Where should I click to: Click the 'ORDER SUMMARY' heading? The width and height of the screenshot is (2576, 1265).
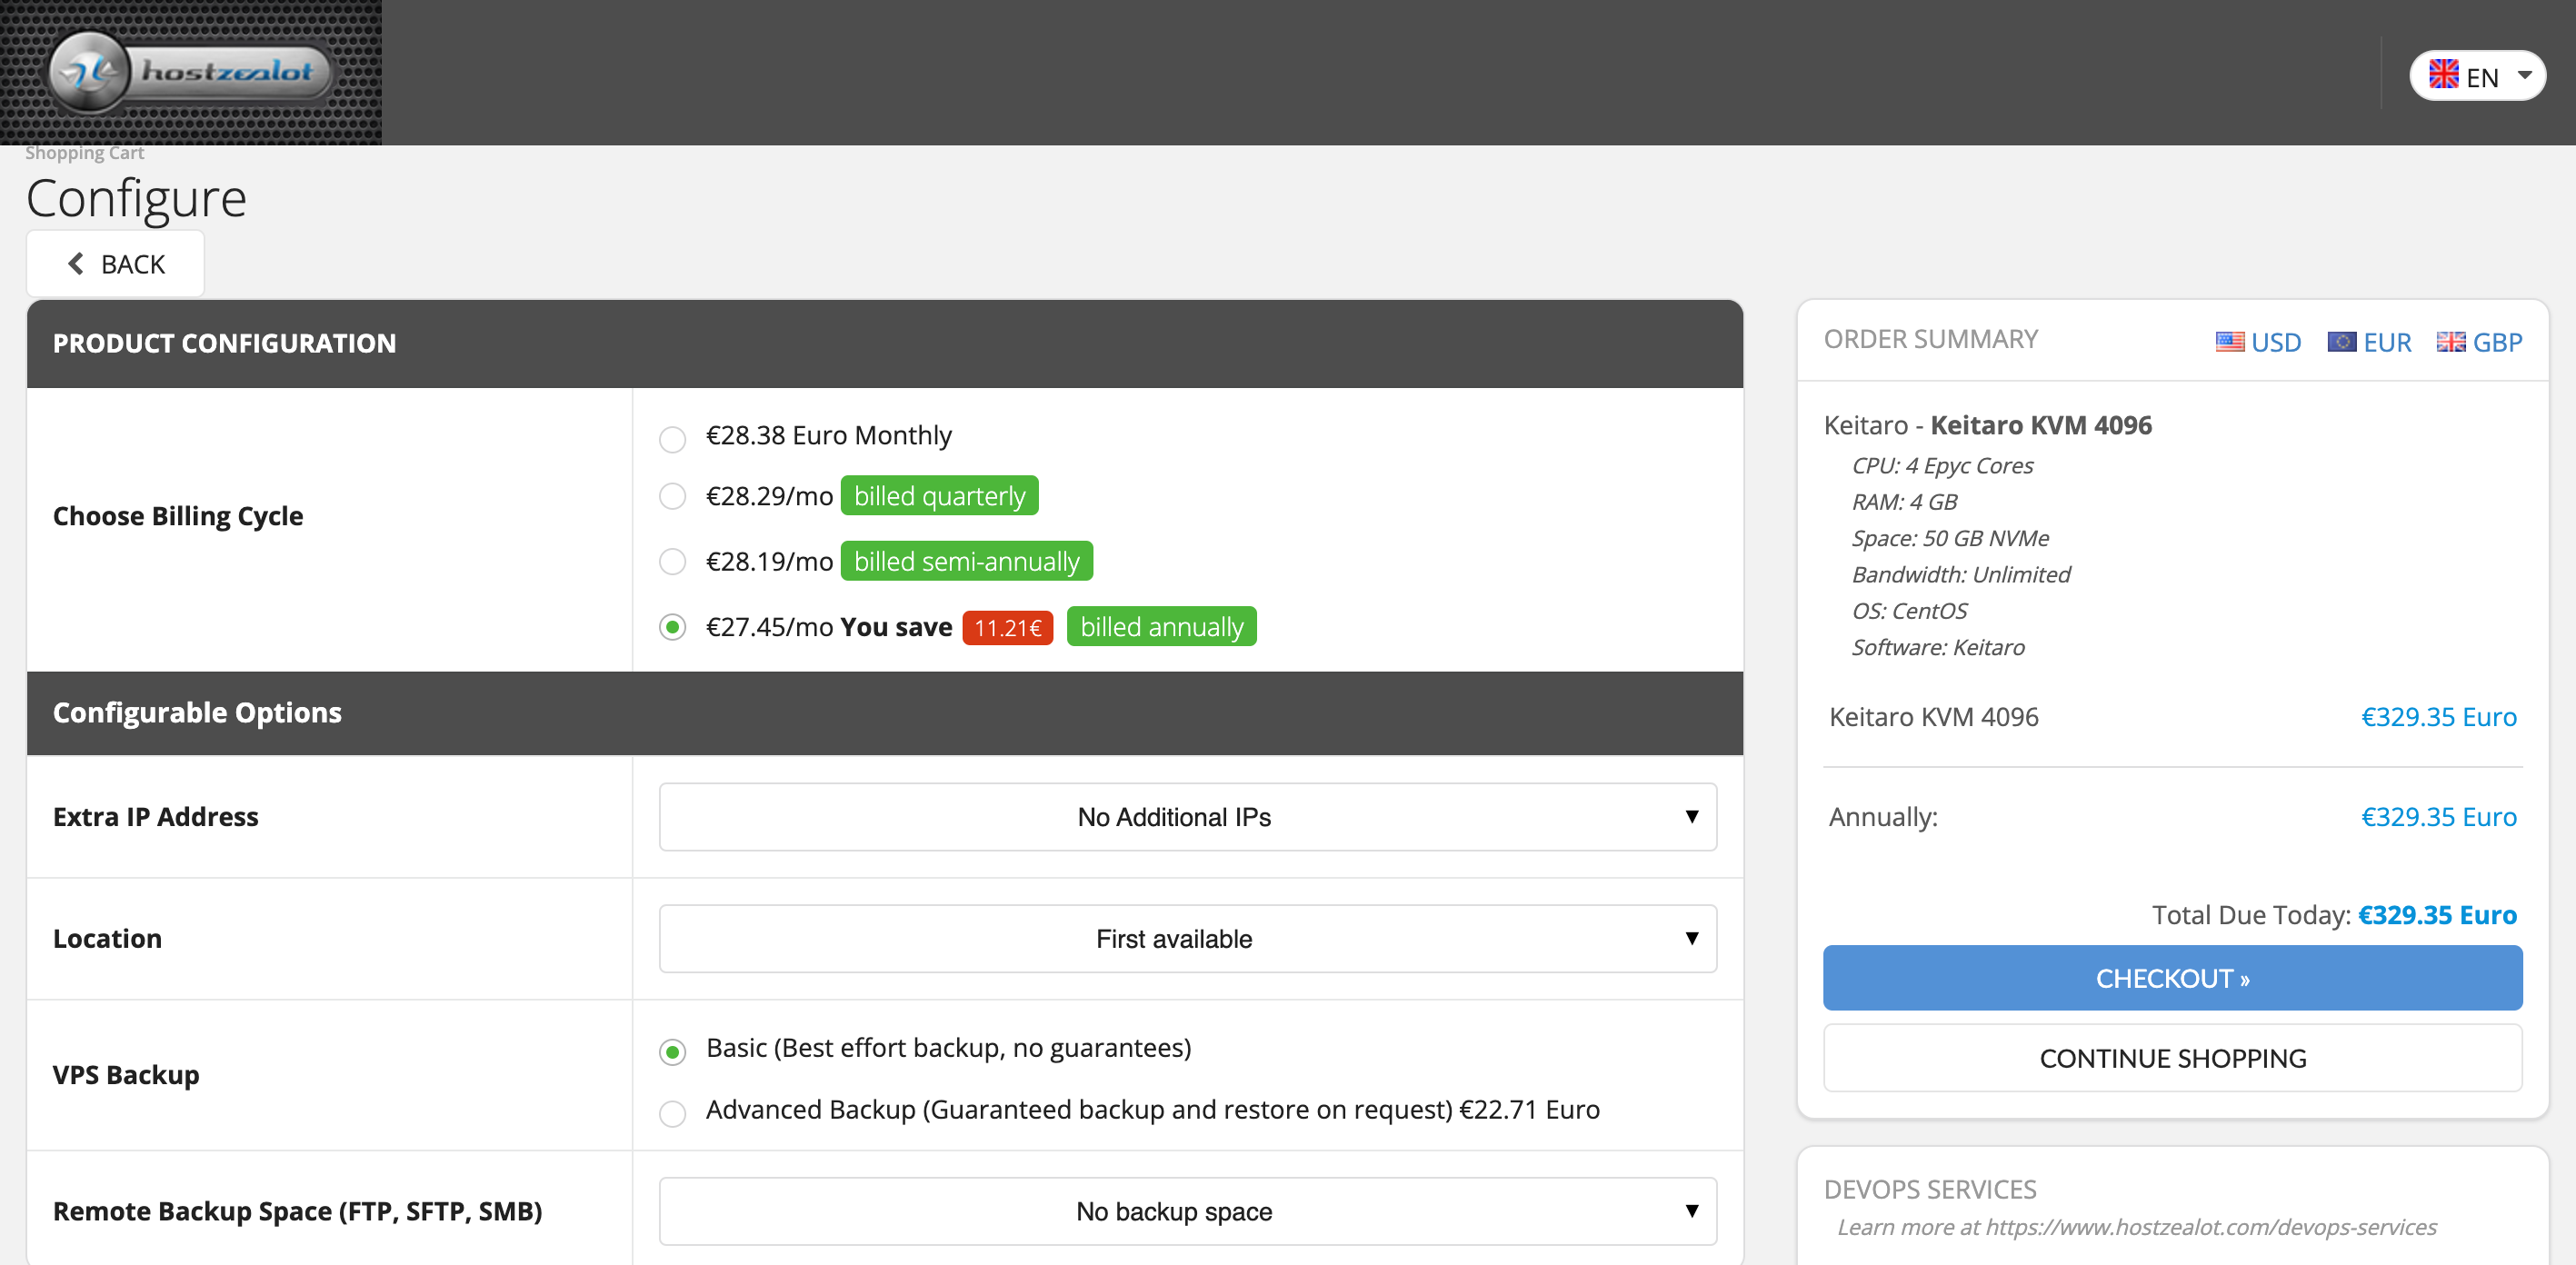[1930, 340]
